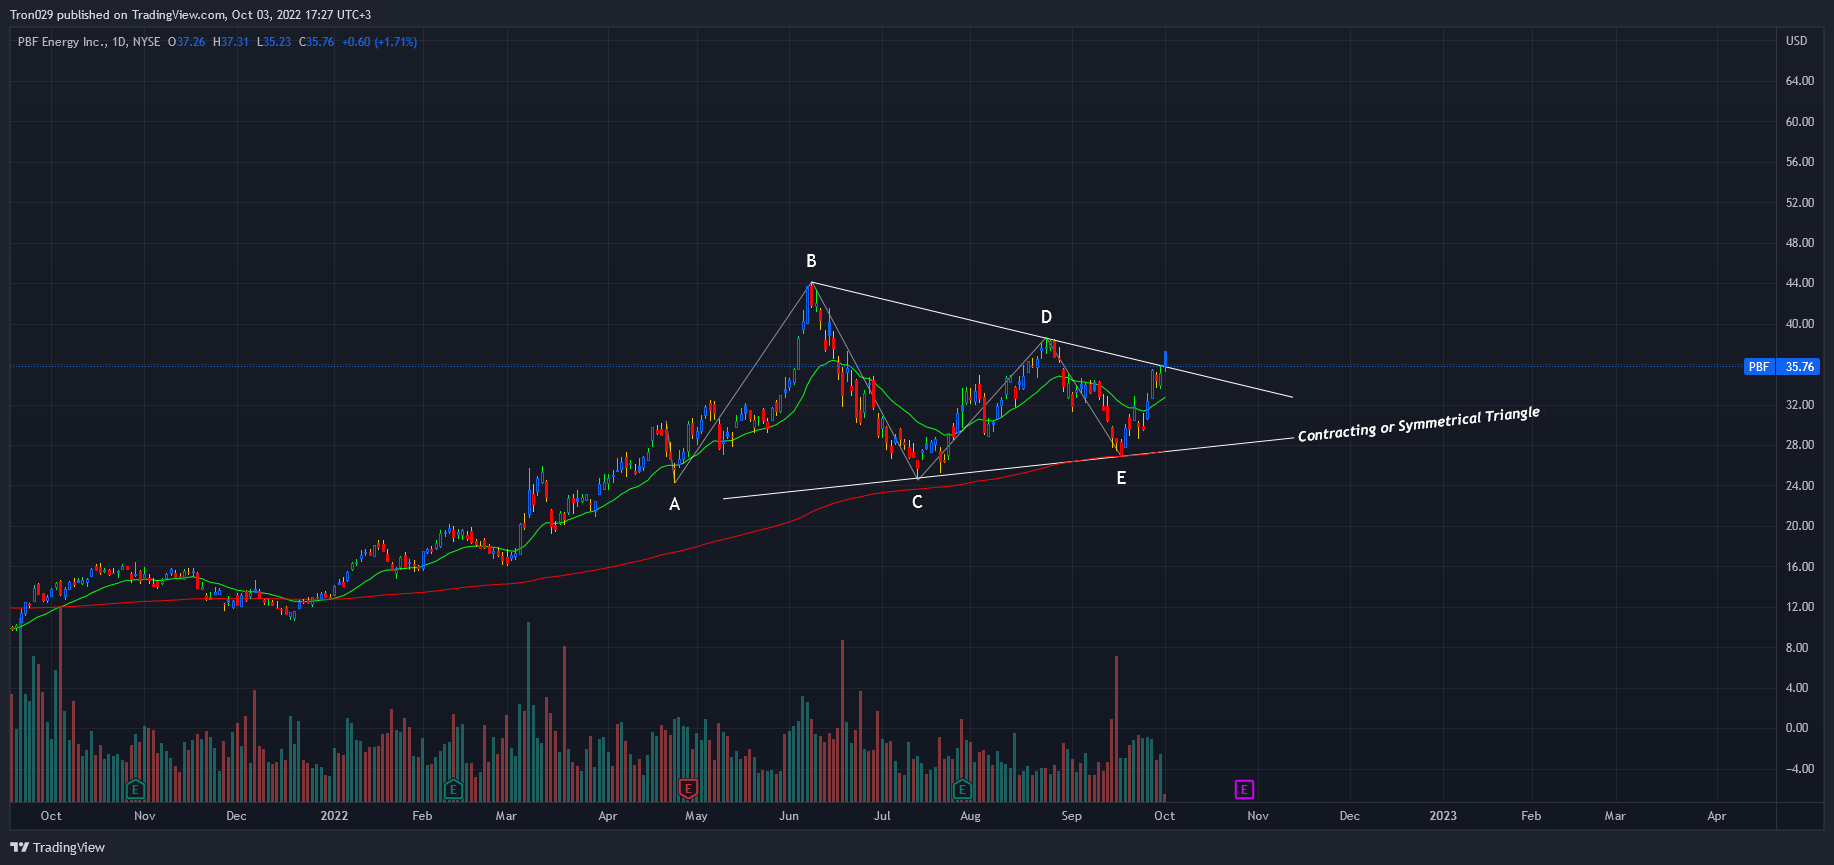
Task: Click the USD currency label
Action: [x=1797, y=41]
